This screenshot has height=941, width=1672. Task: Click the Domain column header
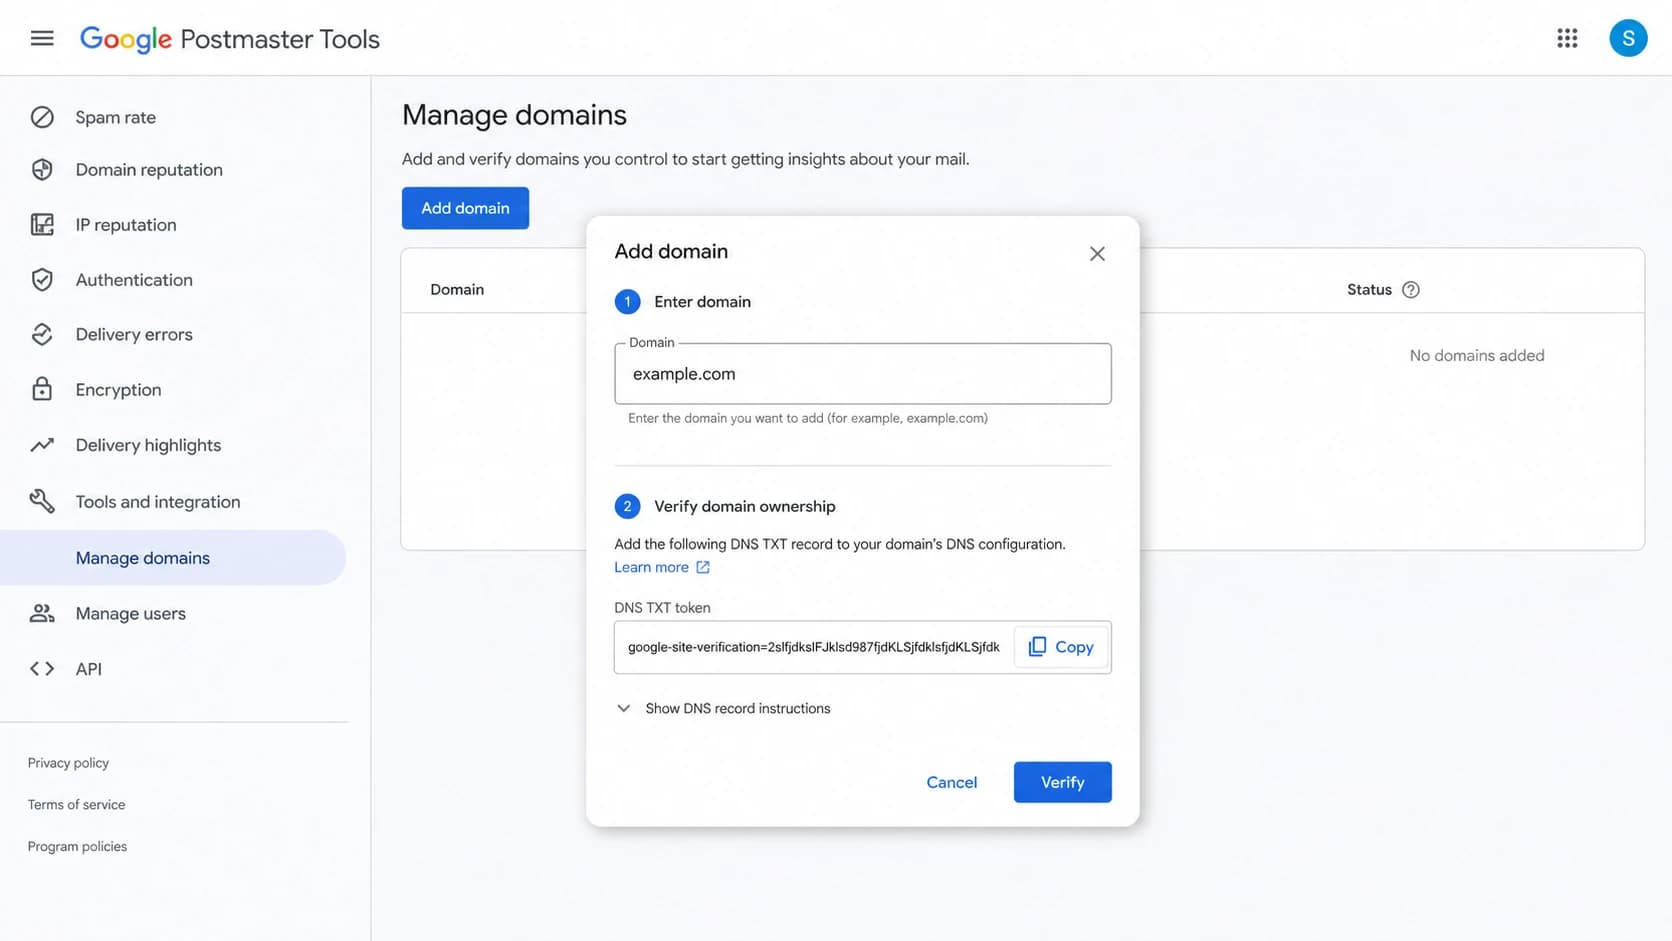(457, 290)
